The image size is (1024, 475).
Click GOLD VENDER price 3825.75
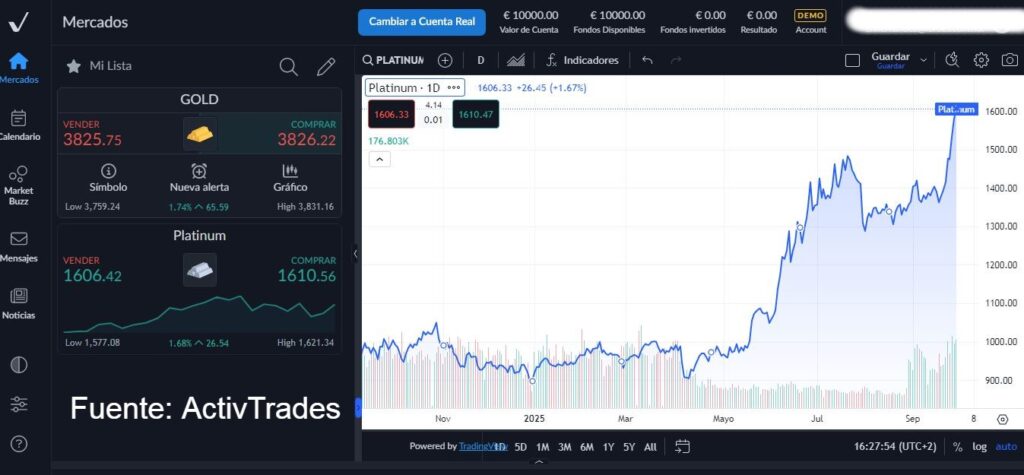(92, 140)
